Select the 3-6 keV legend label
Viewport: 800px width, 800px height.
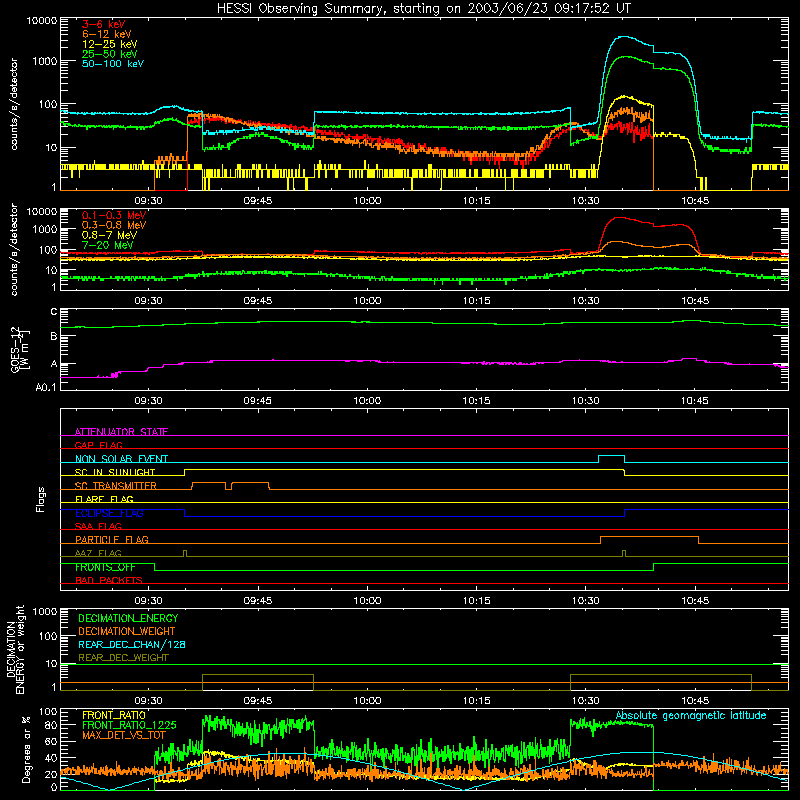(104, 24)
